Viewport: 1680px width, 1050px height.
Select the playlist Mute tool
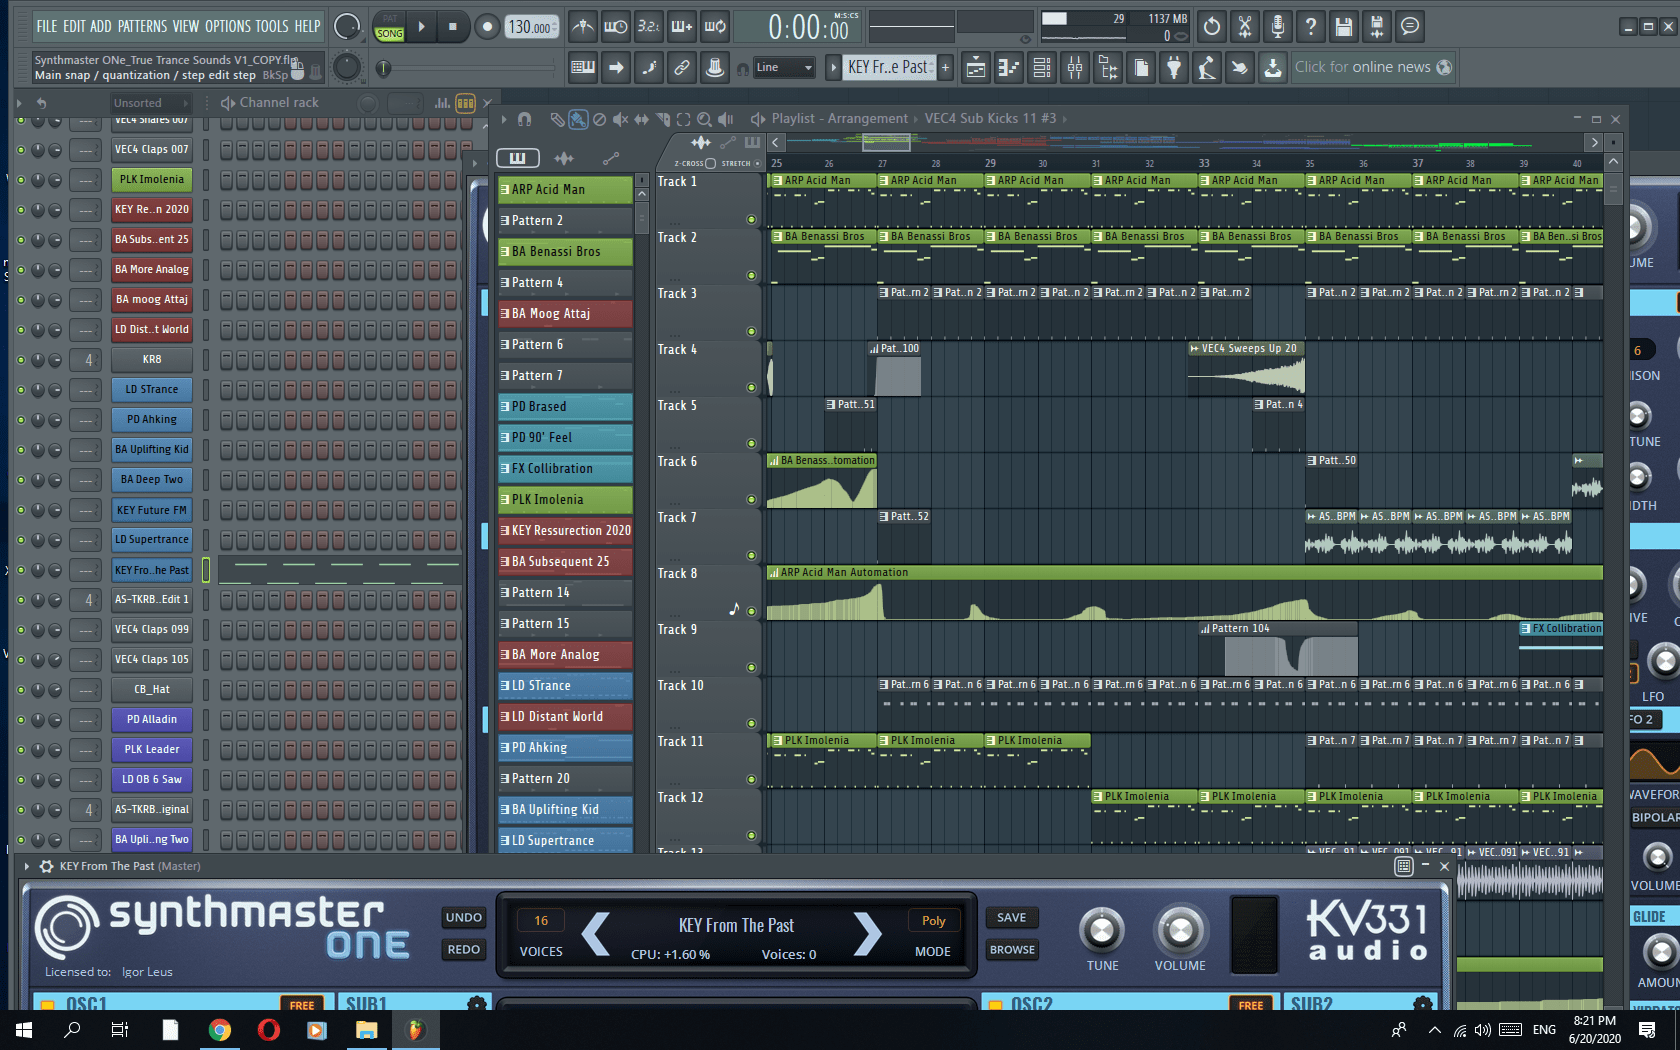pos(620,119)
